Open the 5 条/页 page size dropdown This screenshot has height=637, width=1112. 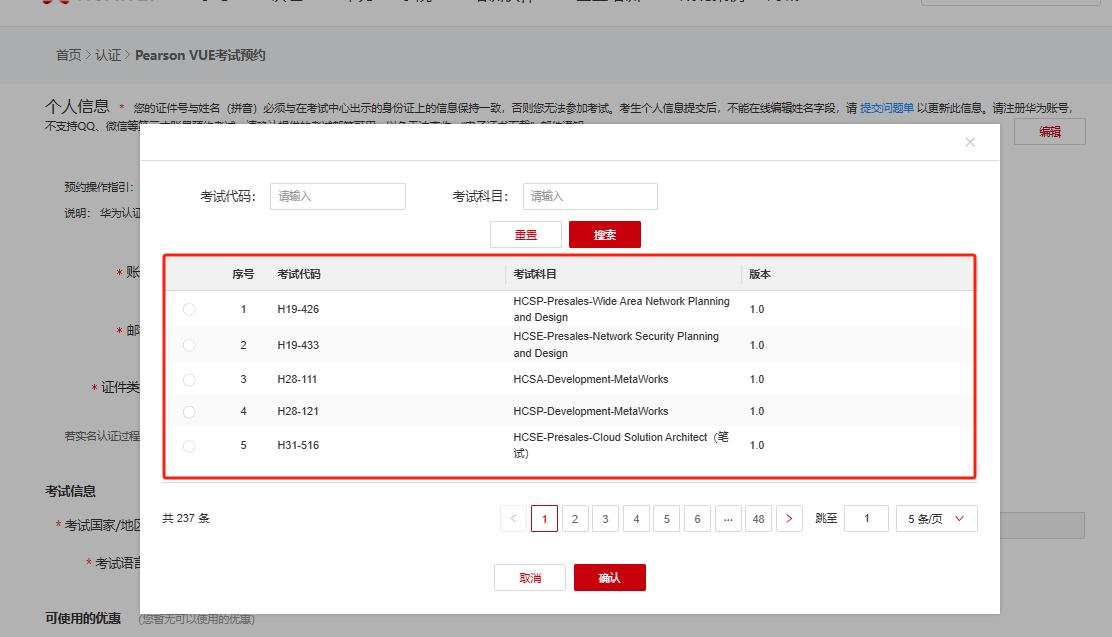[937, 519]
